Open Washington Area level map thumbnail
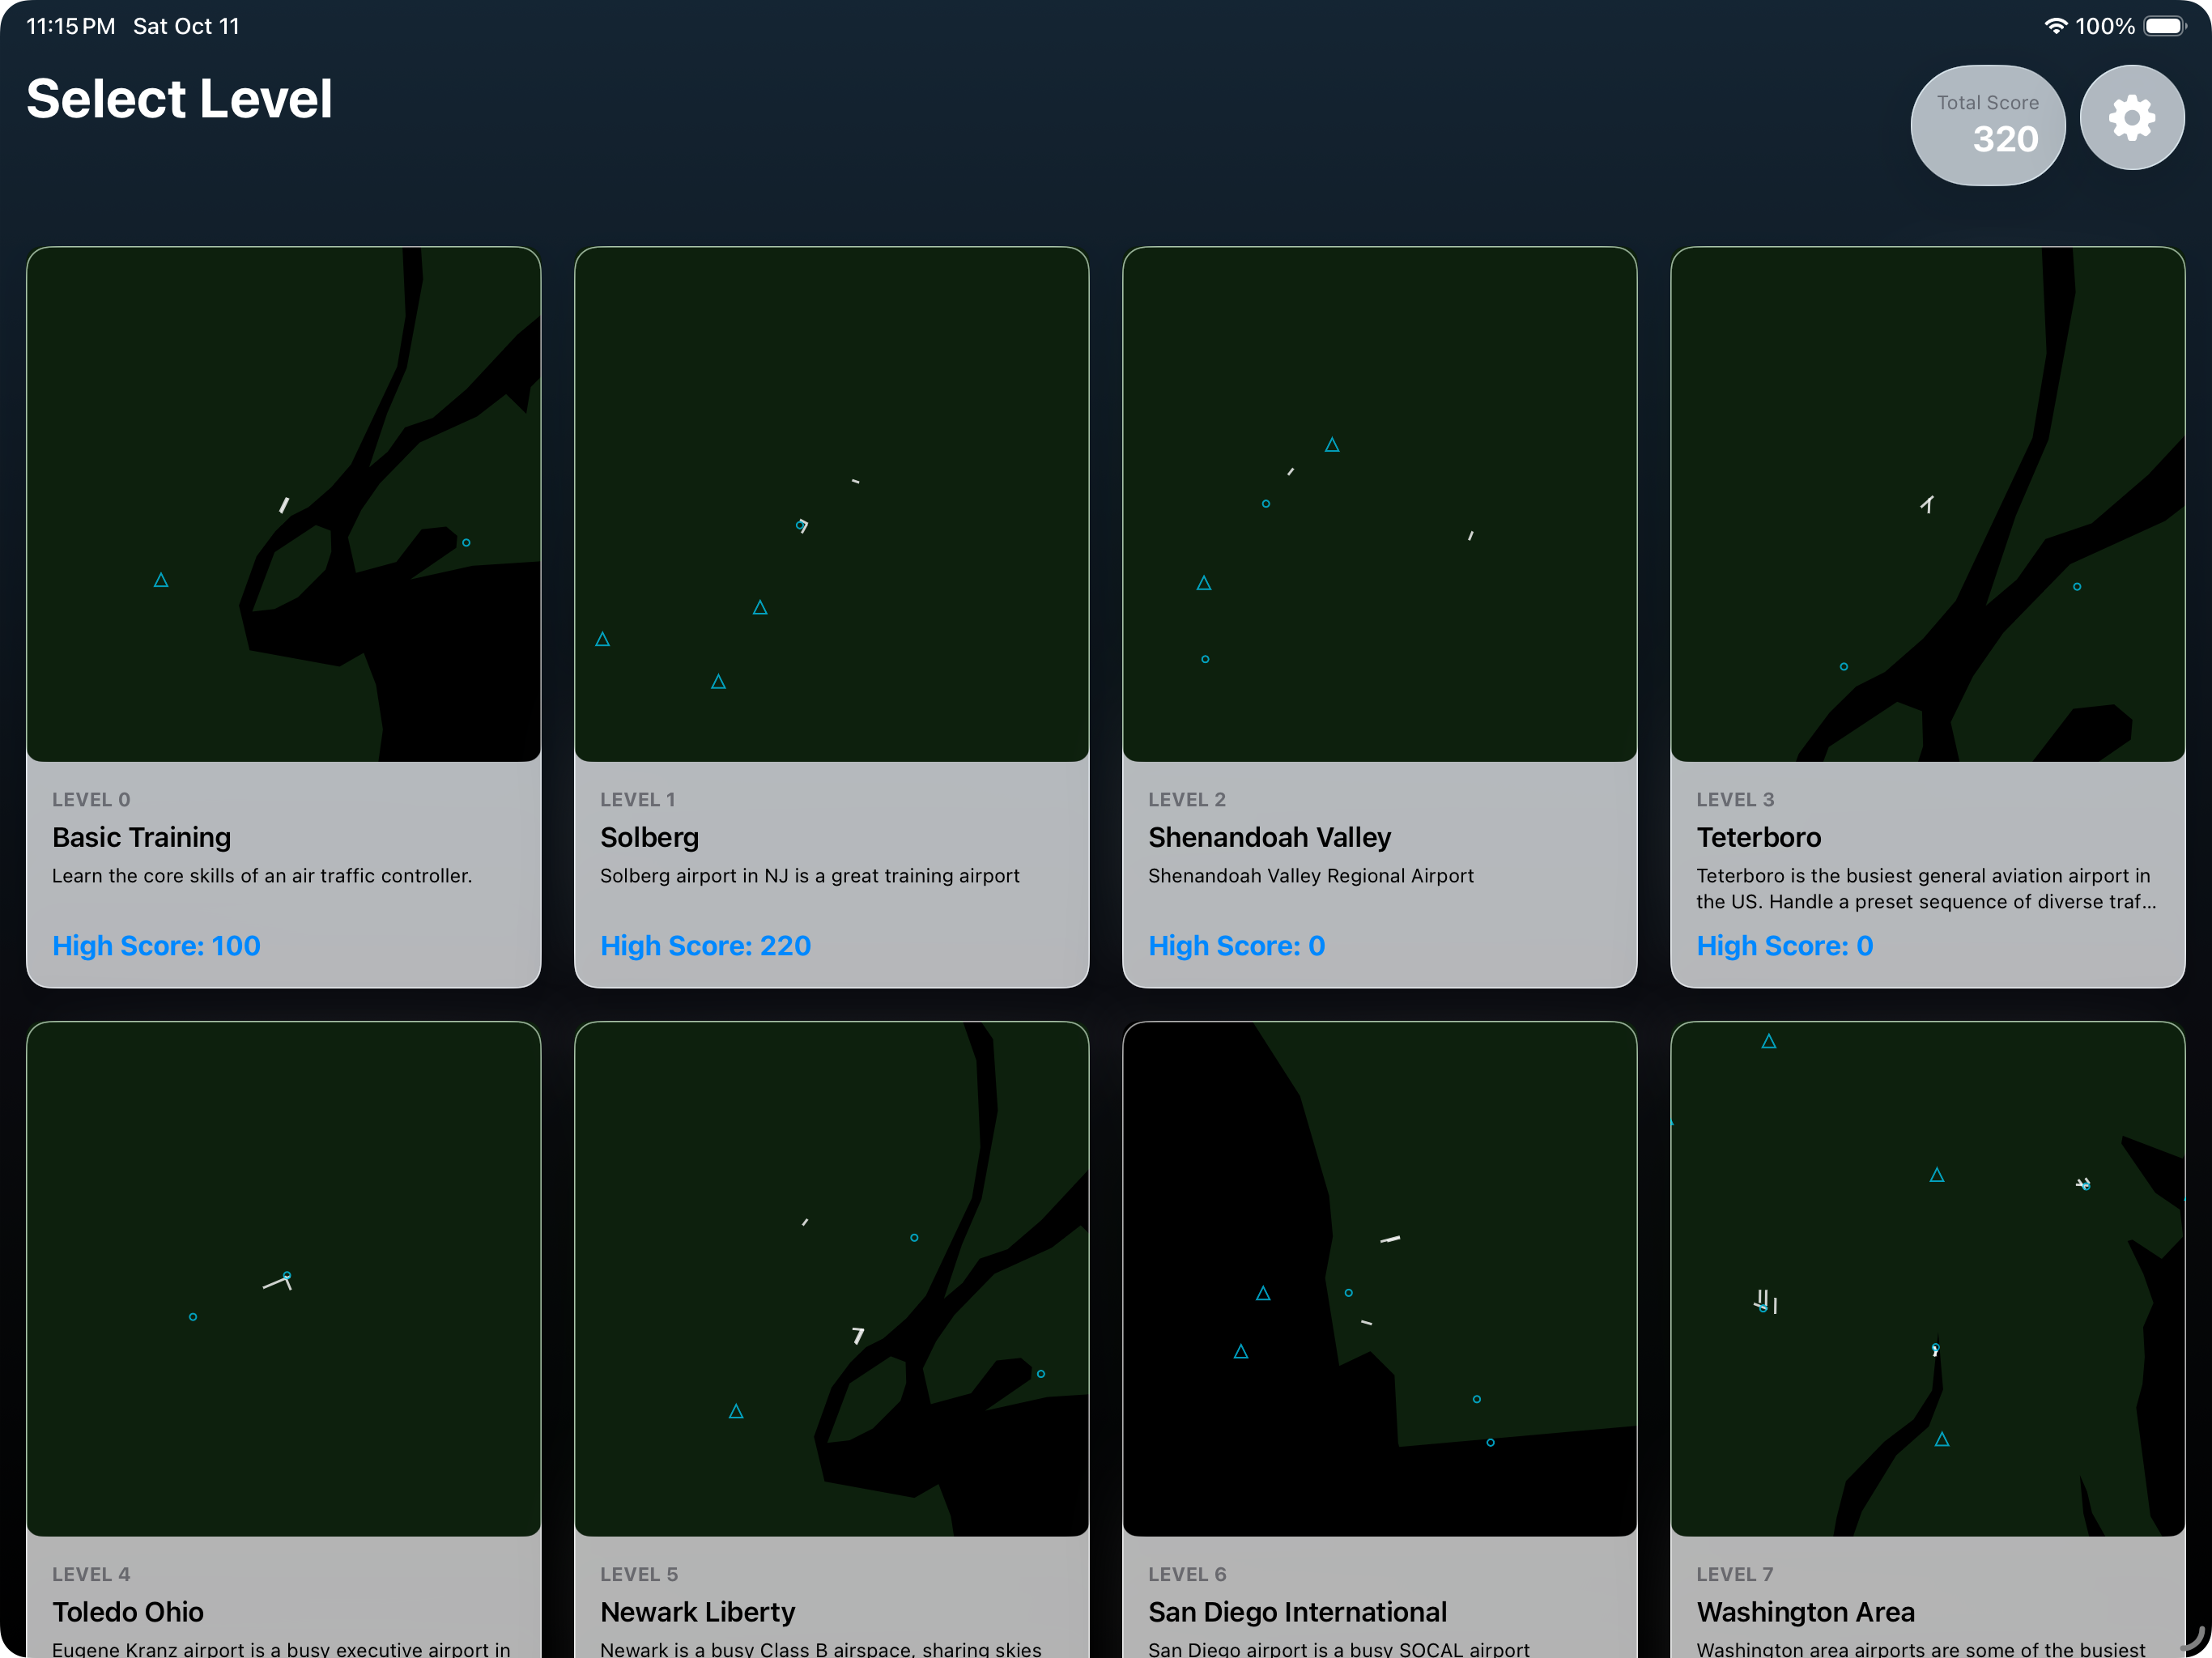Screen dimensions: 2212x1658 tap(1927, 1278)
